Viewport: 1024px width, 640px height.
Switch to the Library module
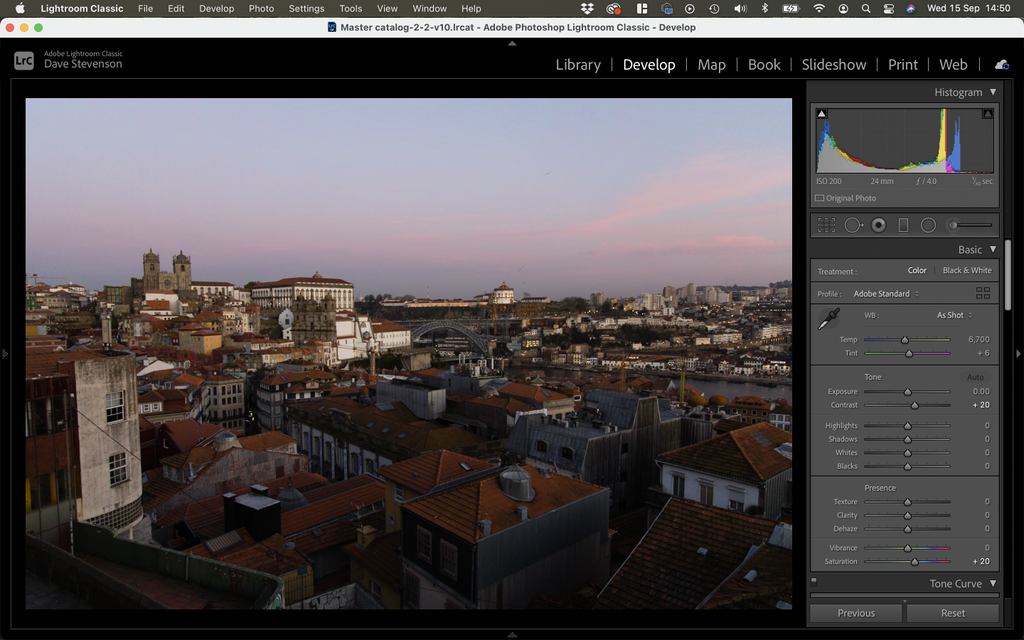(x=578, y=65)
